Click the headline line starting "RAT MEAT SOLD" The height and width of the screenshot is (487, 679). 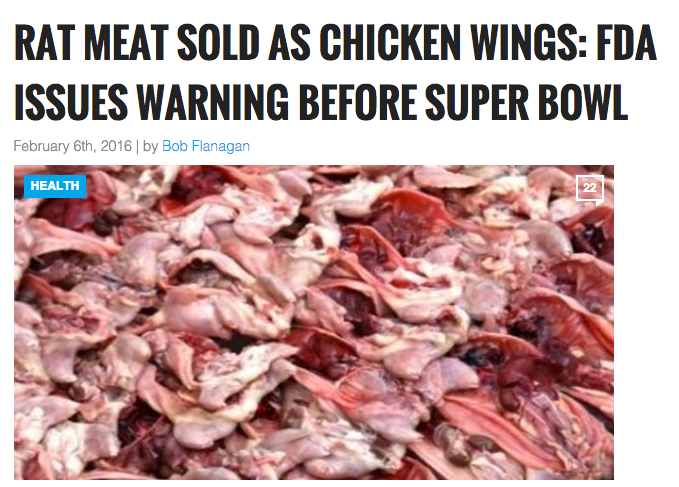(x=336, y=42)
